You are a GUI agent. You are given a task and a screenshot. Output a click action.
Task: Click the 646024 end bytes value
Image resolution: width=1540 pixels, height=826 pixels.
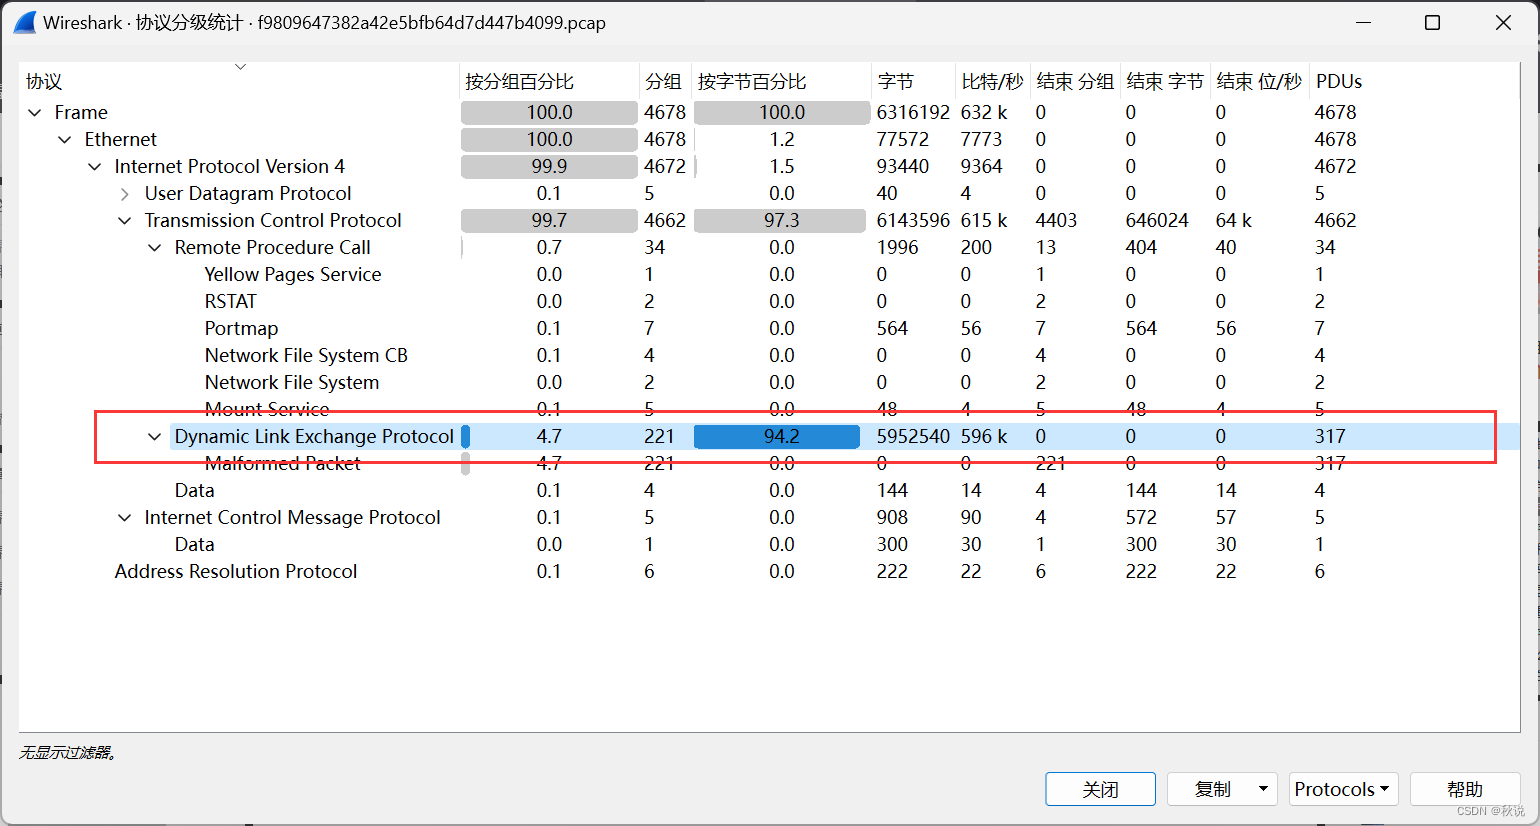(x=1157, y=221)
